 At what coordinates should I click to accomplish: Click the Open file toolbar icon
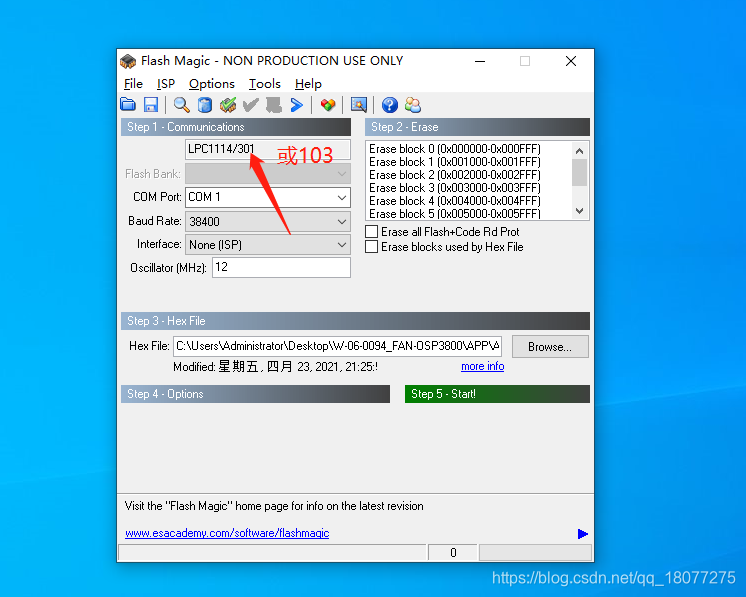[x=128, y=105]
